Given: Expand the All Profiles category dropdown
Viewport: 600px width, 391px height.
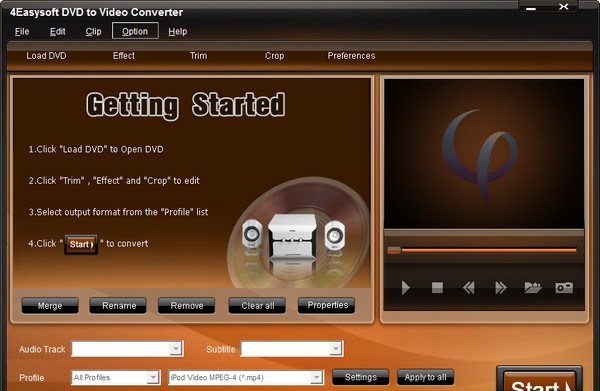Looking at the screenshot, I should 153,378.
